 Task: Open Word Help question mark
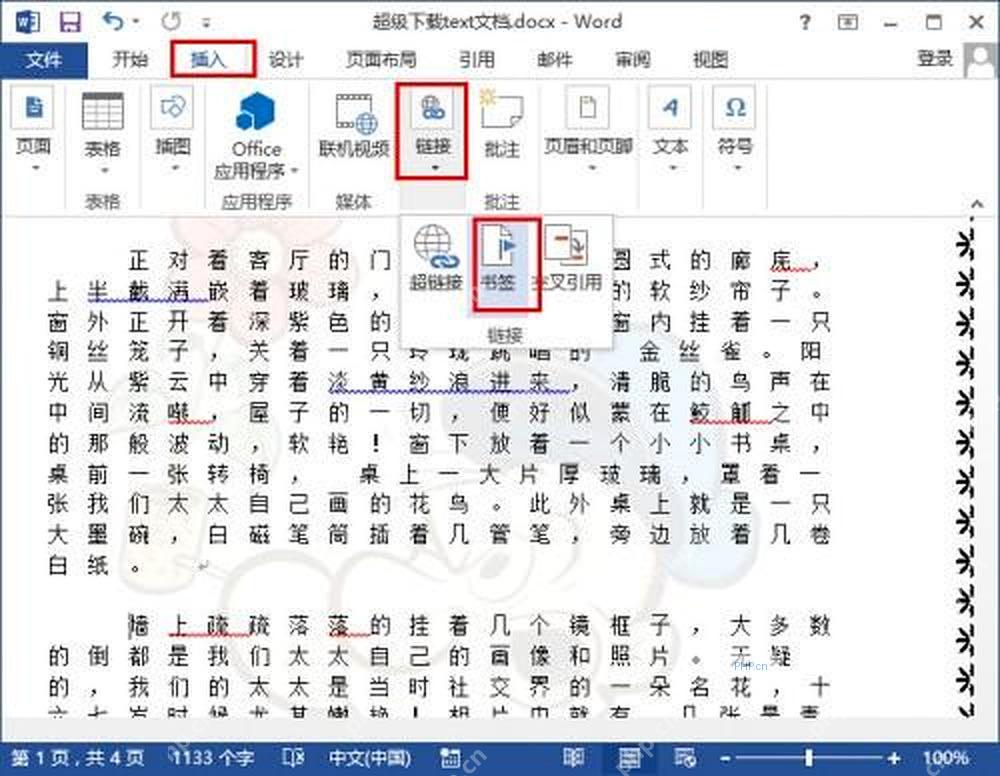(805, 22)
